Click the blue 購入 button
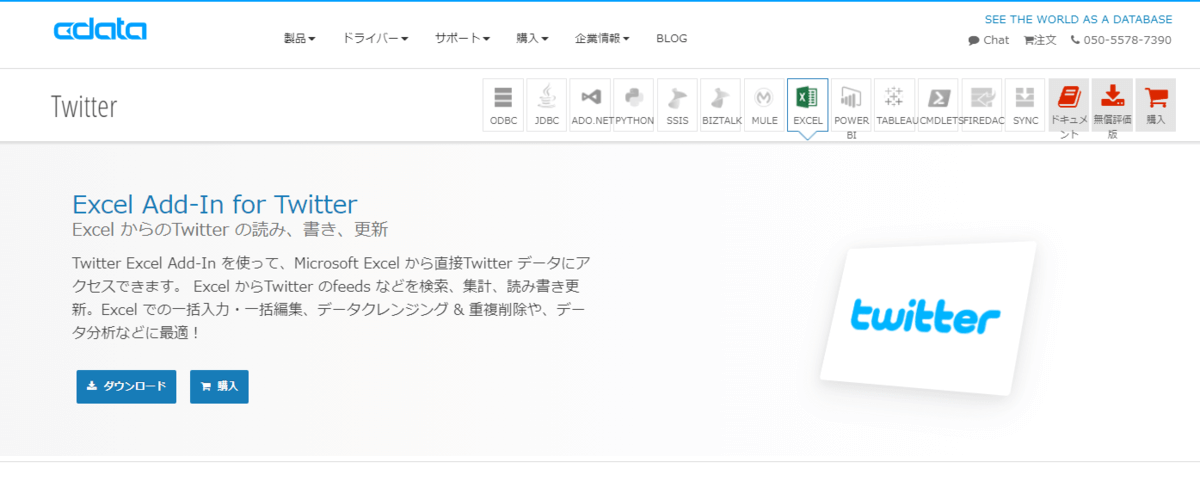The width and height of the screenshot is (1200, 500). (219, 386)
